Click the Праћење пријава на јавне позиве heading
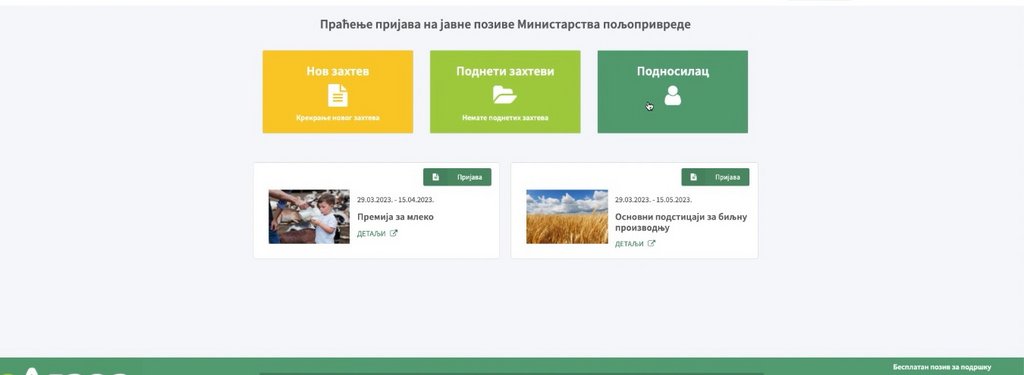 pos(505,25)
